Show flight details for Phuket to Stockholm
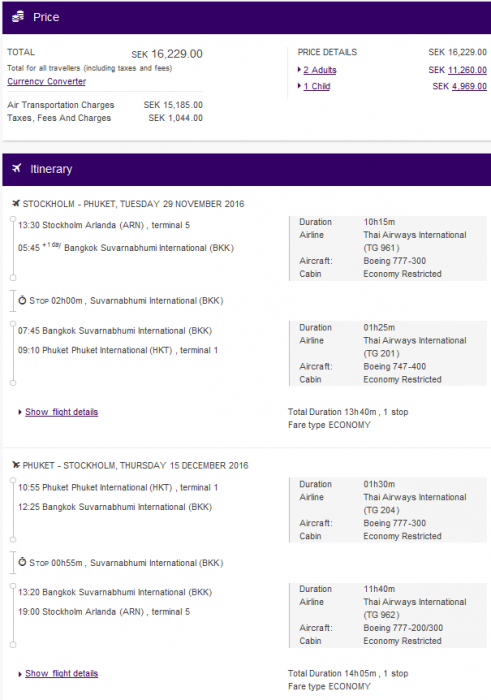 point(62,674)
